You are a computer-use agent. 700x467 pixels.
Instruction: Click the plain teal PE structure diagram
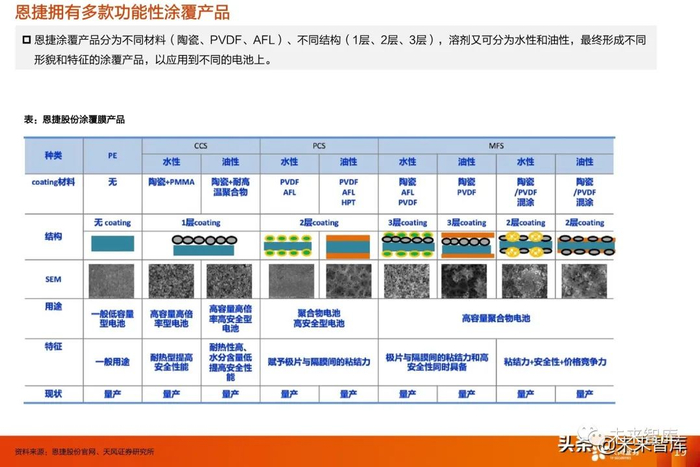112,244
